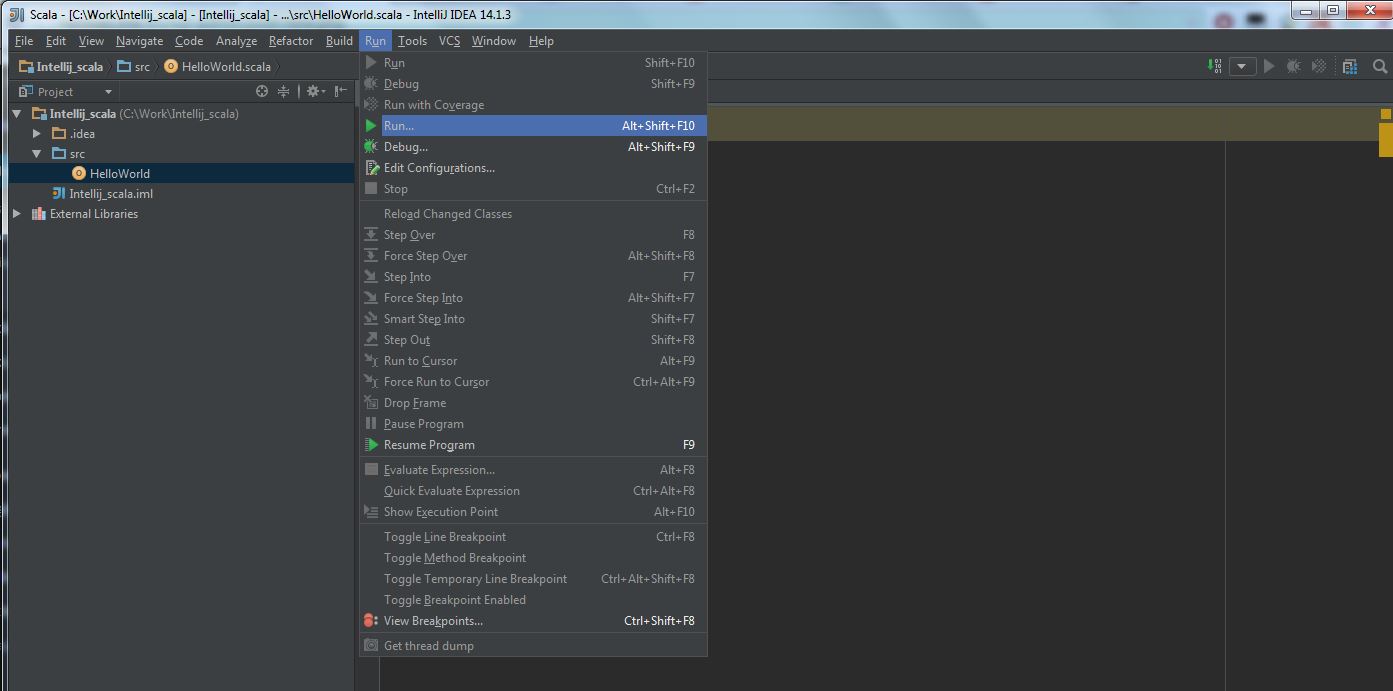Open the Help menu
Viewport: 1393px width, 691px height.
[541, 41]
